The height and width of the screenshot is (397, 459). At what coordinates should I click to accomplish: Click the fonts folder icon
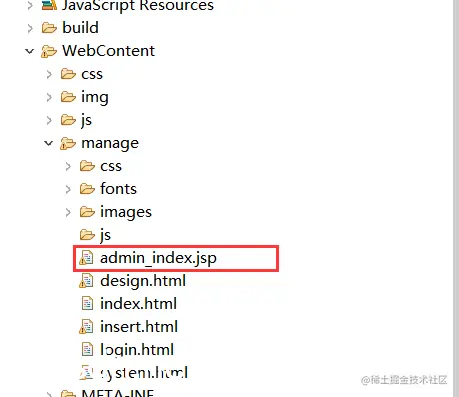pos(87,189)
